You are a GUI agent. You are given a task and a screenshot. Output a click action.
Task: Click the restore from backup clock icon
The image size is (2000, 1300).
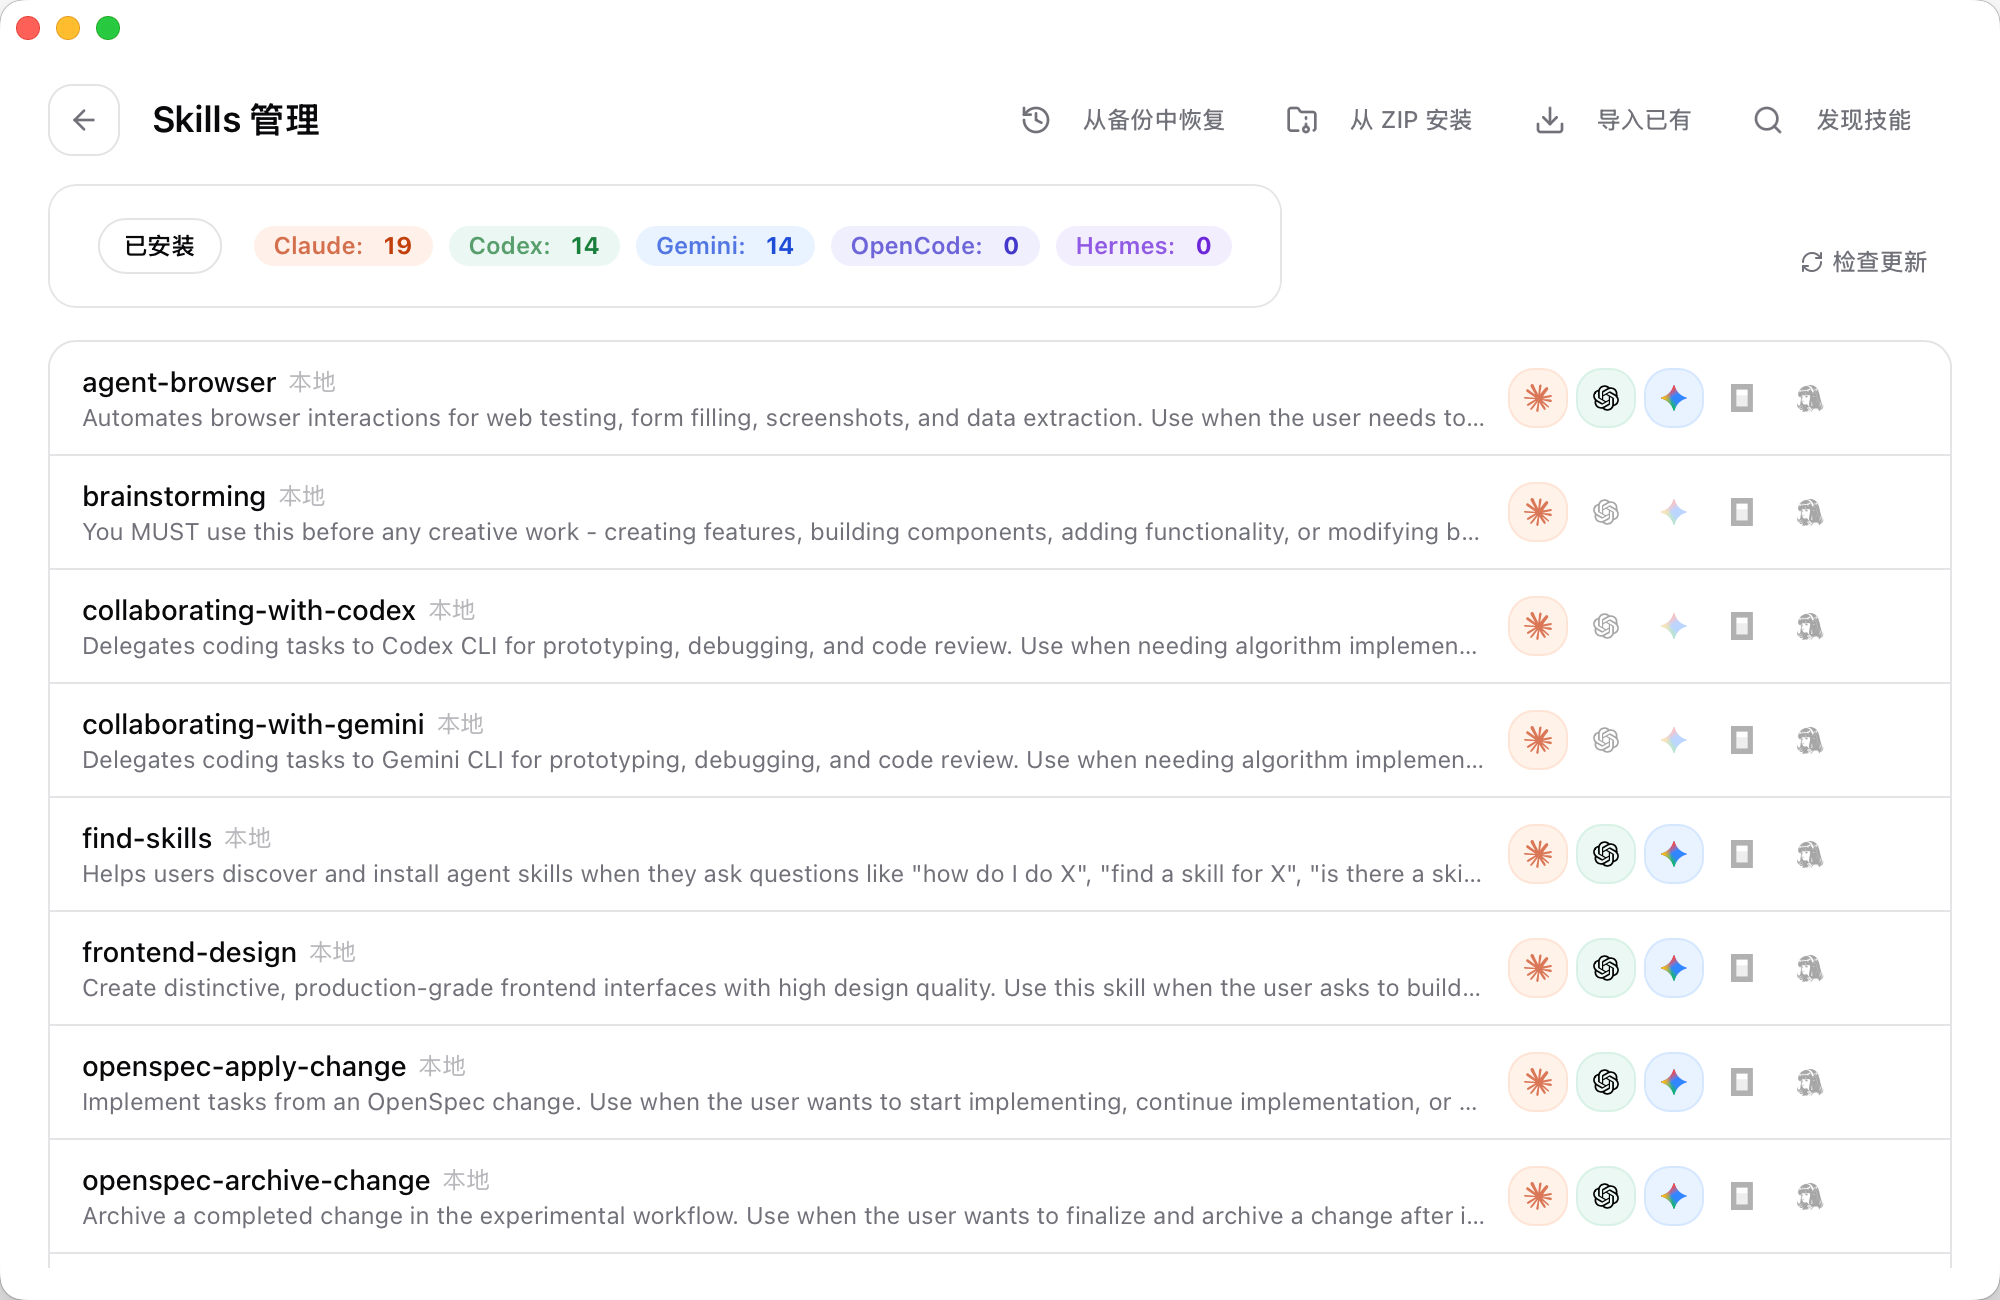point(1036,120)
